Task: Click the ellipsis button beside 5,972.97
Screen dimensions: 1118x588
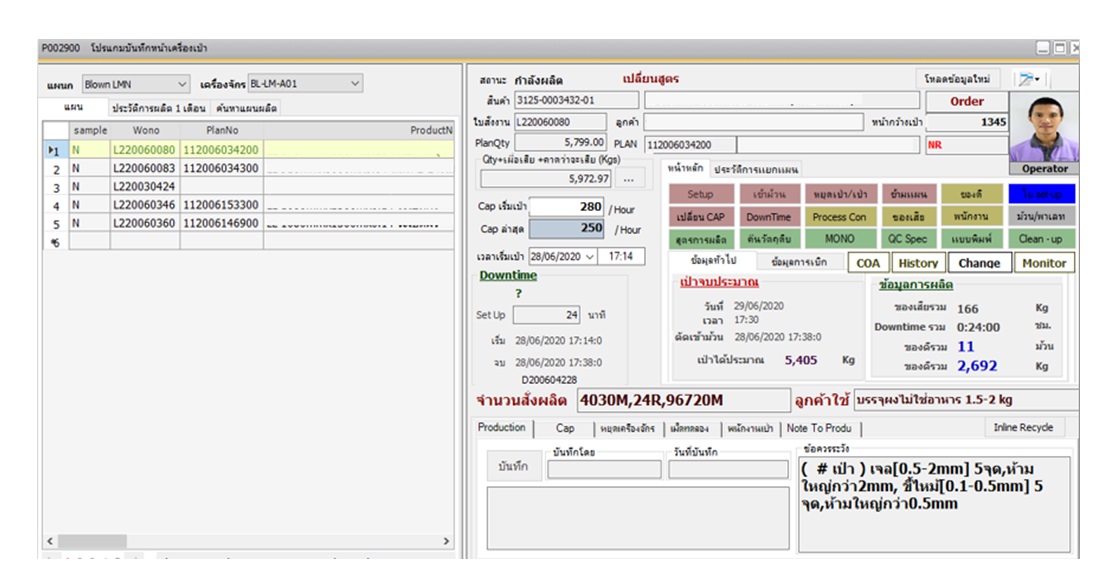Action: click(x=628, y=179)
